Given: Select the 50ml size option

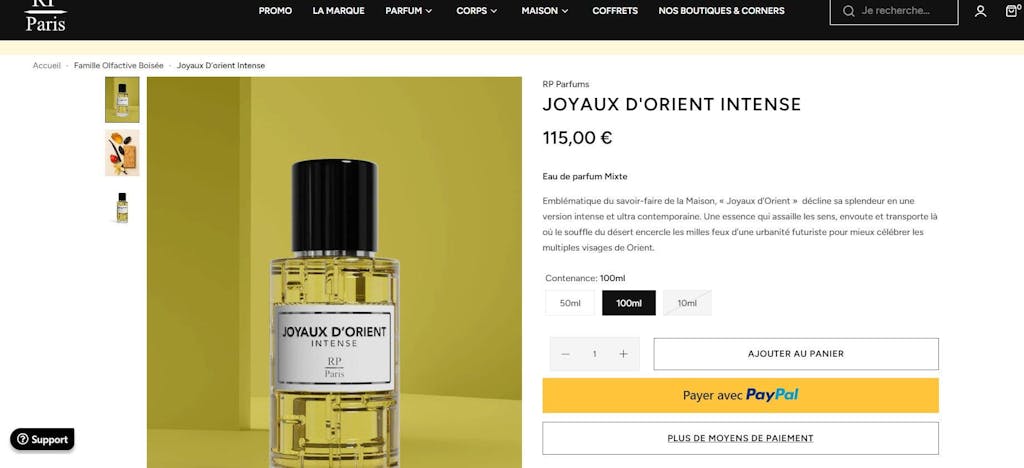Looking at the screenshot, I should [570, 303].
